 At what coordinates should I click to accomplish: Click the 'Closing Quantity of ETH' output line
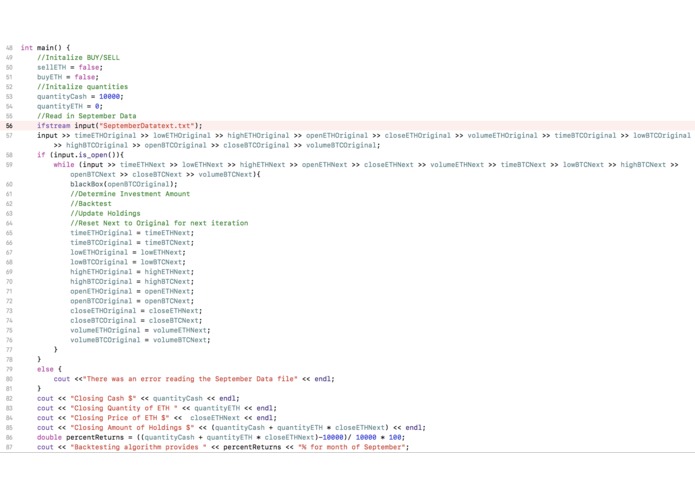coord(156,408)
